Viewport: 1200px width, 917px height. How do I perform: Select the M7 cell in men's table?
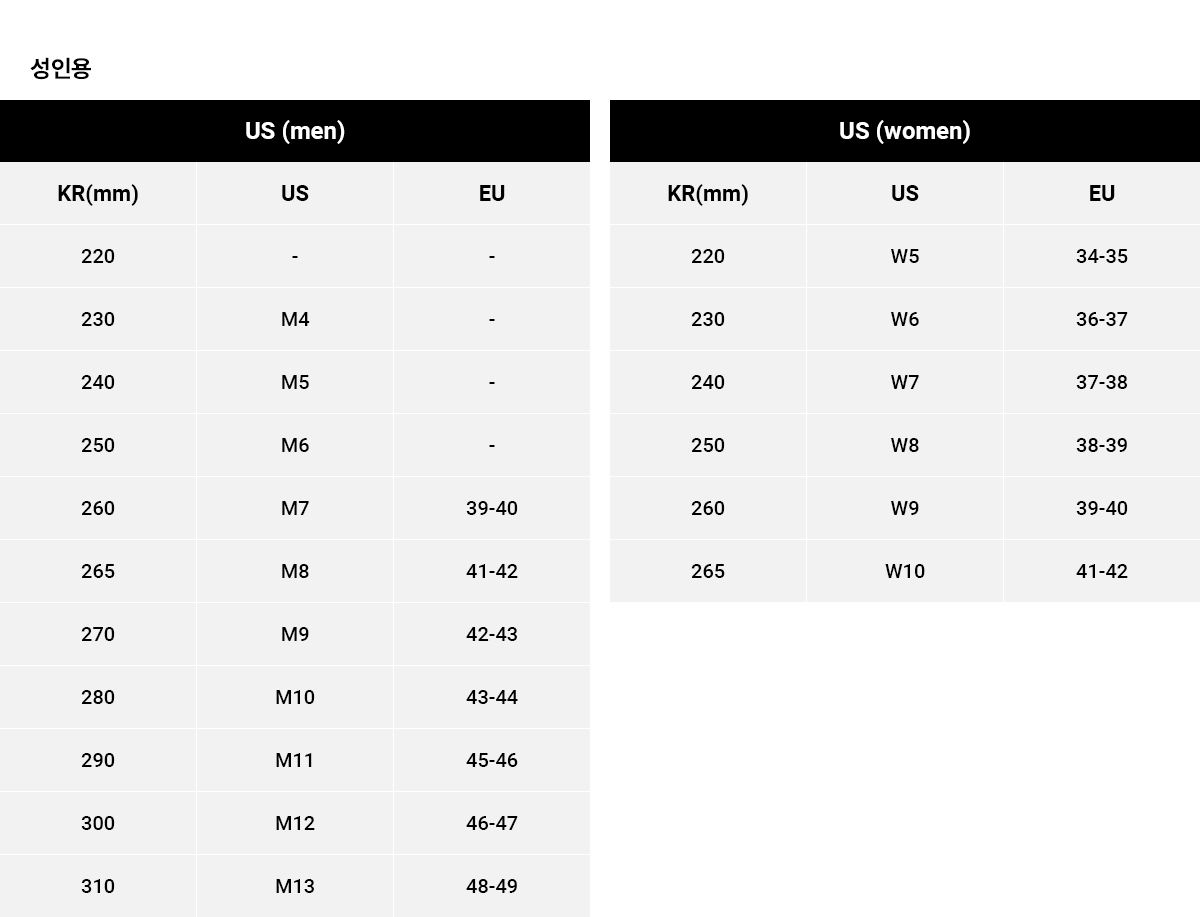coord(295,508)
